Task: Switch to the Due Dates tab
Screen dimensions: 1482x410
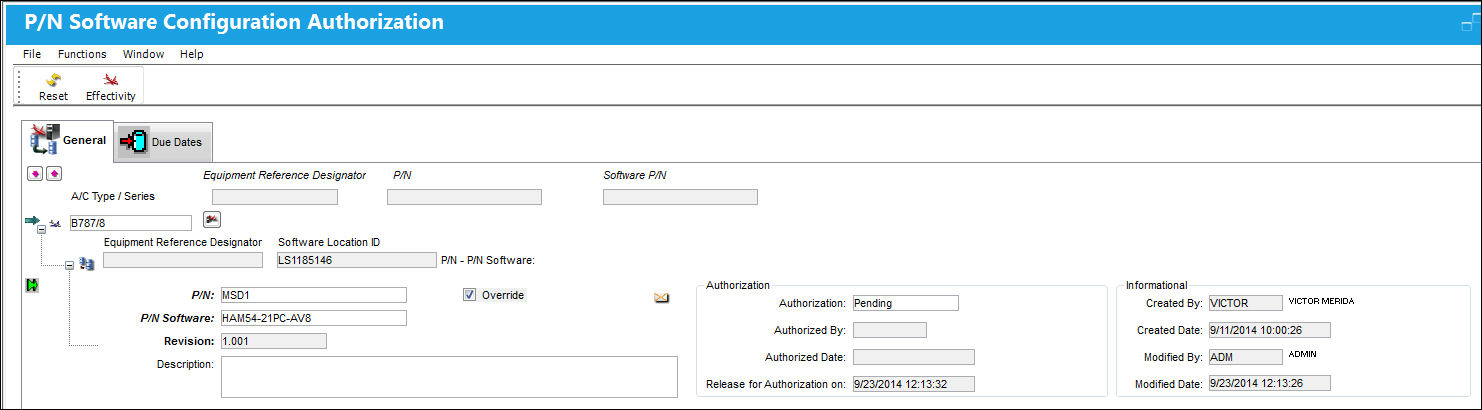Action: pyautogui.click(x=164, y=142)
